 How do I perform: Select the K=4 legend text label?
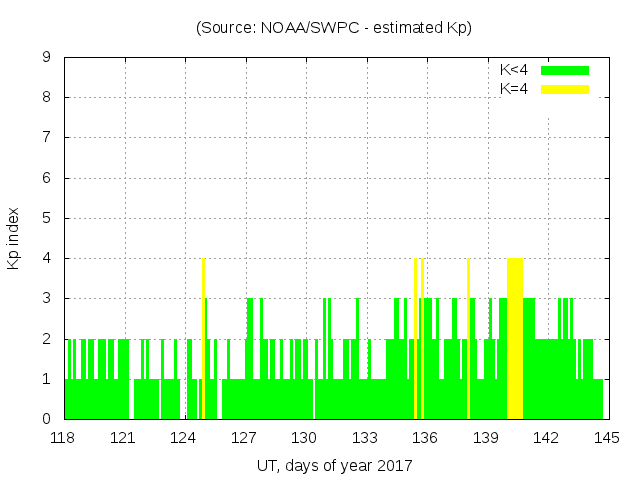[513, 89]
